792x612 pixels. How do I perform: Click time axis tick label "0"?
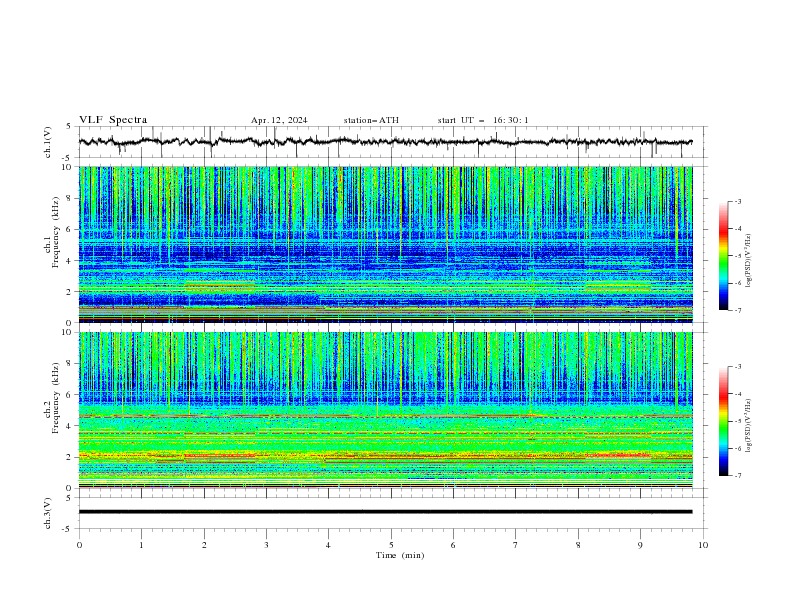click(x=79, y=545)
